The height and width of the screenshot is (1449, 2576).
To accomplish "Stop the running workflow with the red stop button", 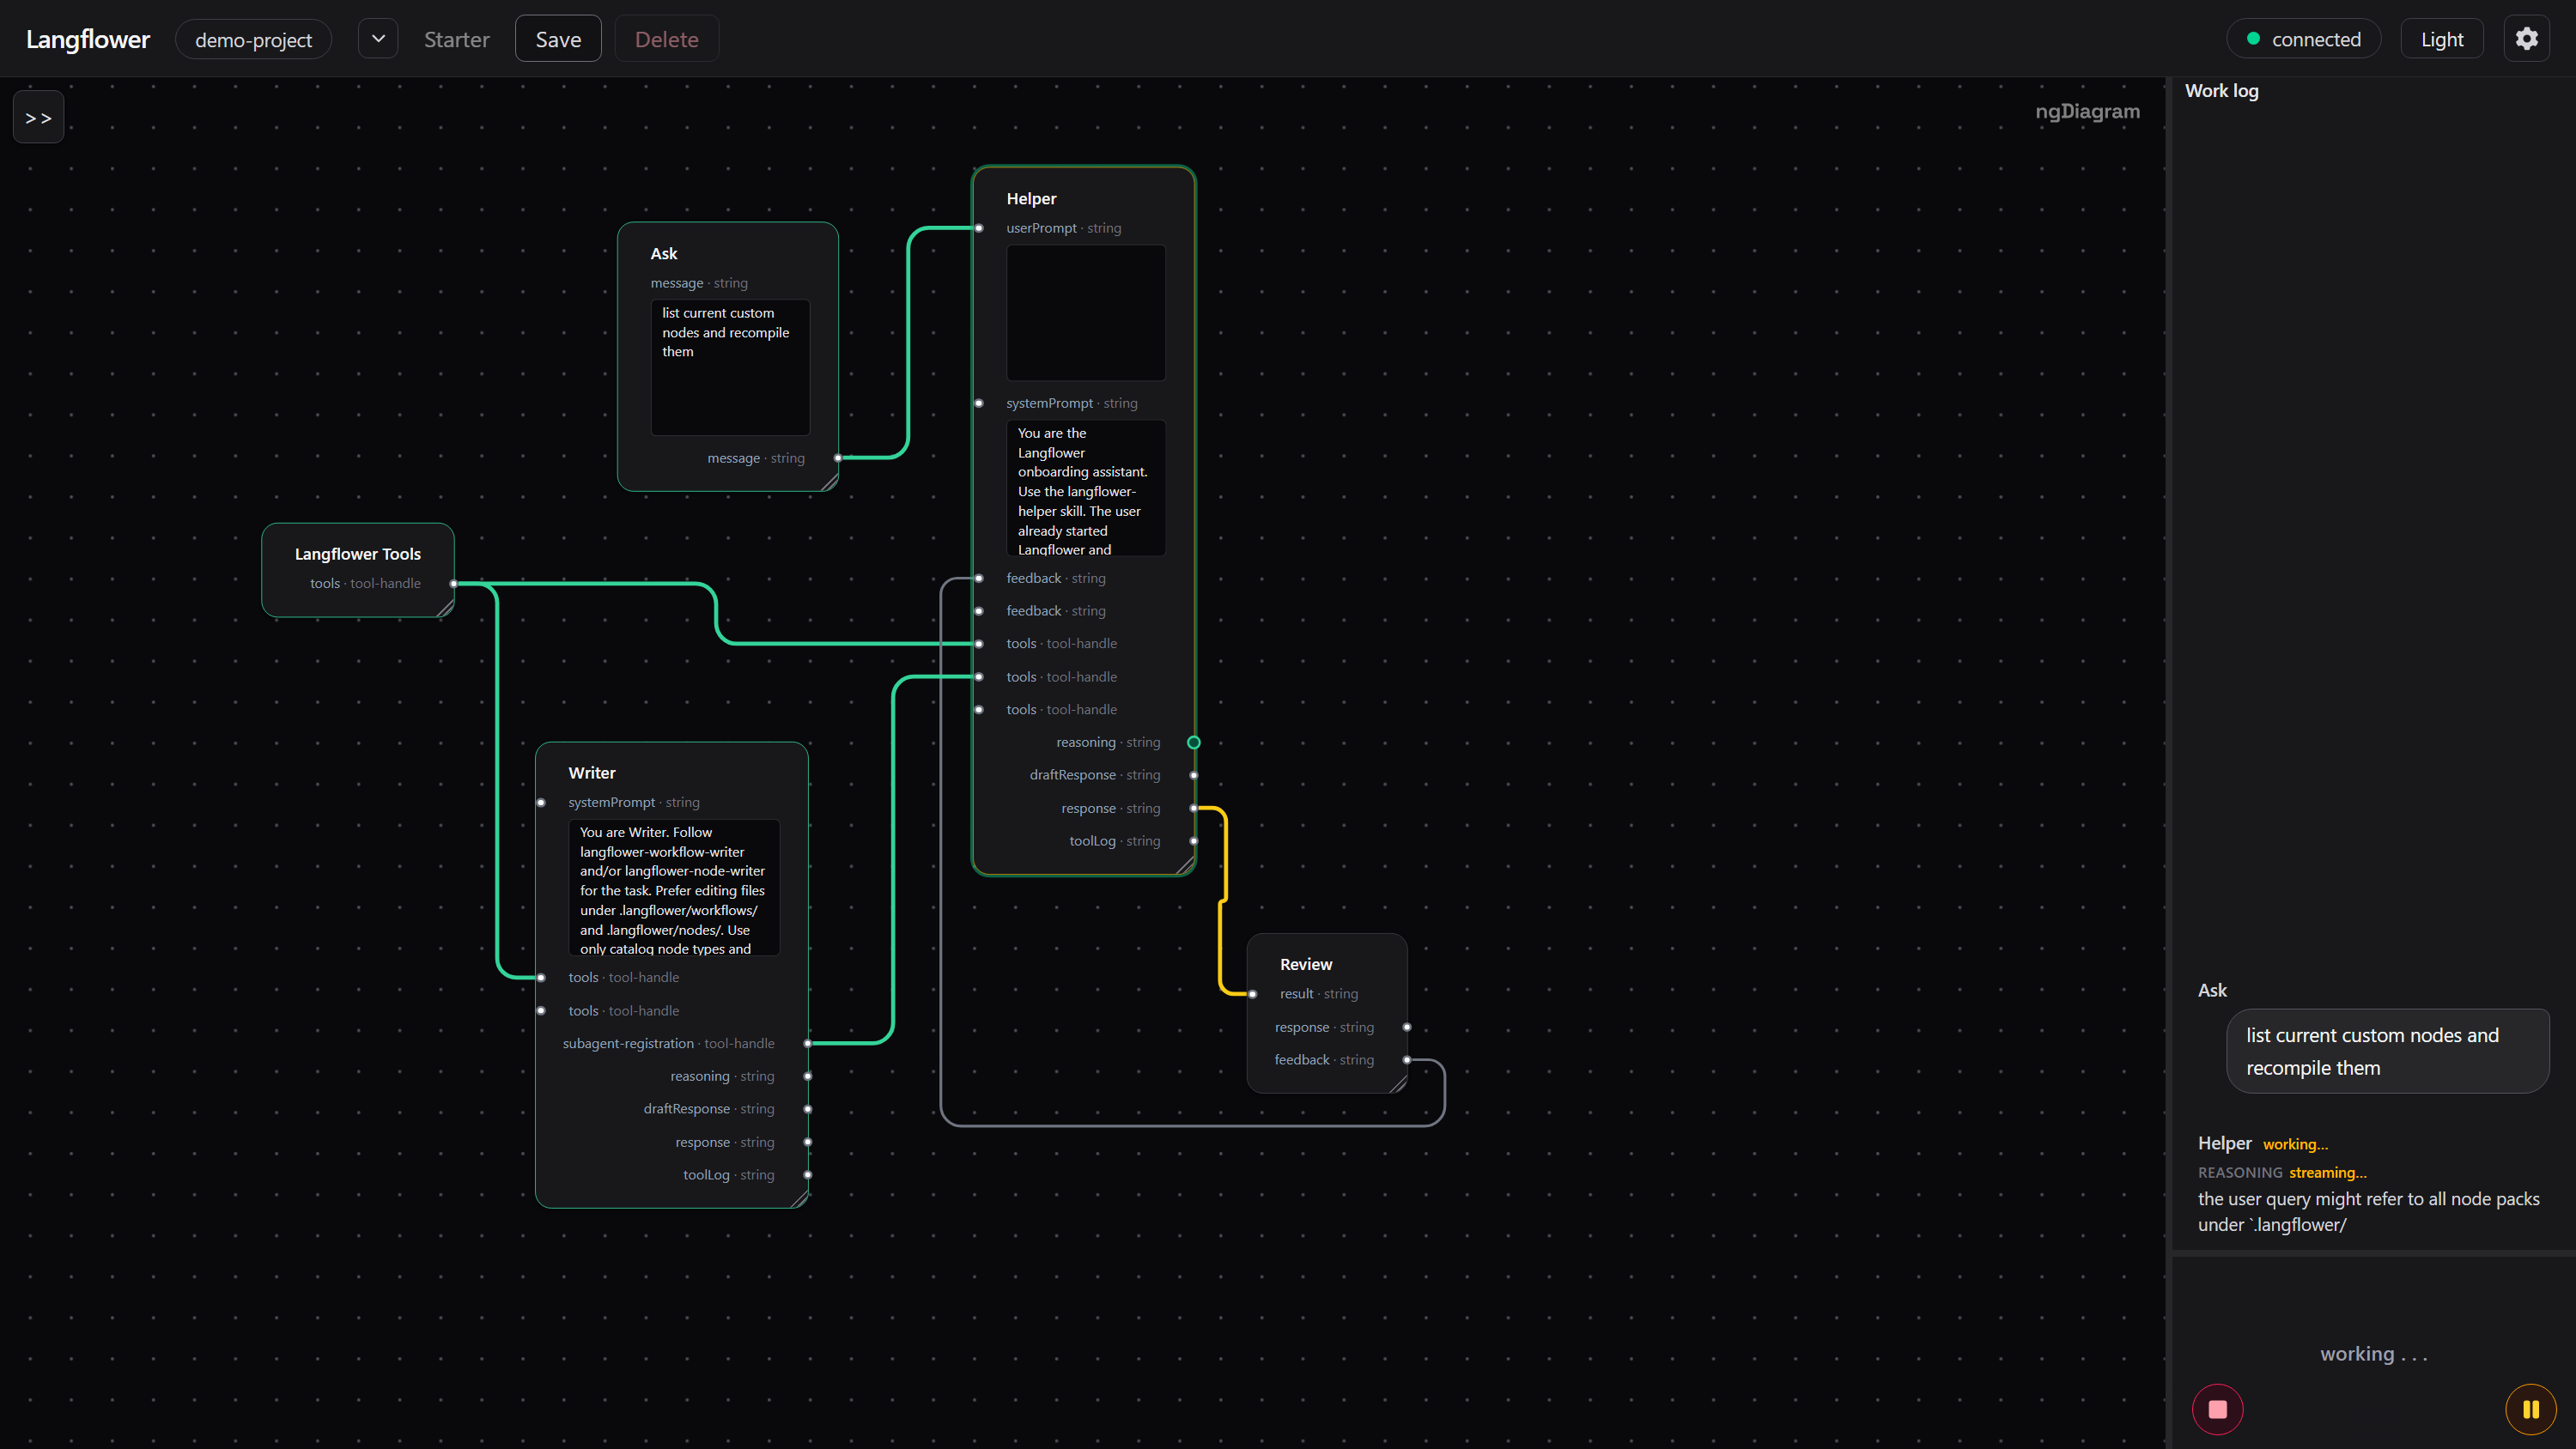I will [2217, 1409].
